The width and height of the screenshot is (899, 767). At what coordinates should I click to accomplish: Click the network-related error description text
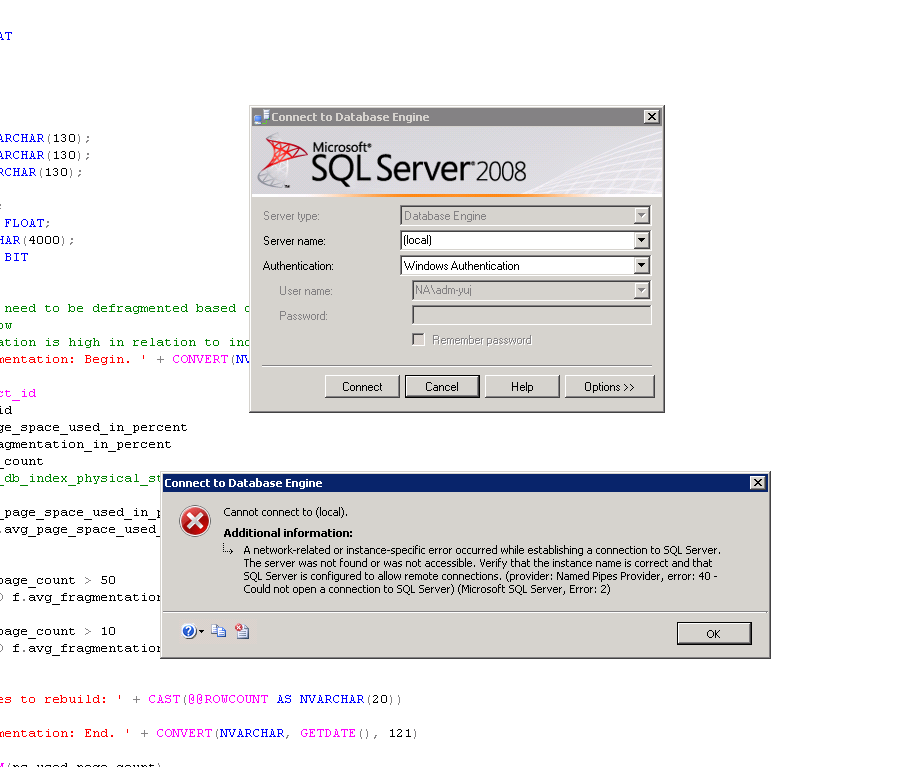[x=482, y=570]
